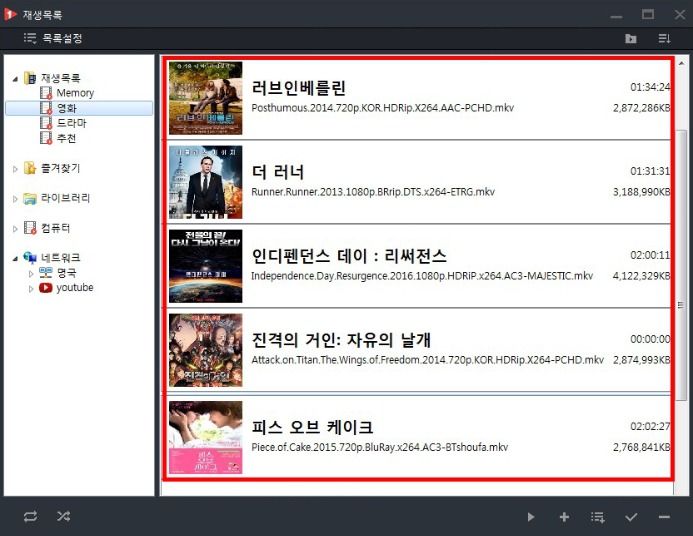Expand the 명국 network node
This screenshot has height=536, width=693.
click(x=31, y=274)
